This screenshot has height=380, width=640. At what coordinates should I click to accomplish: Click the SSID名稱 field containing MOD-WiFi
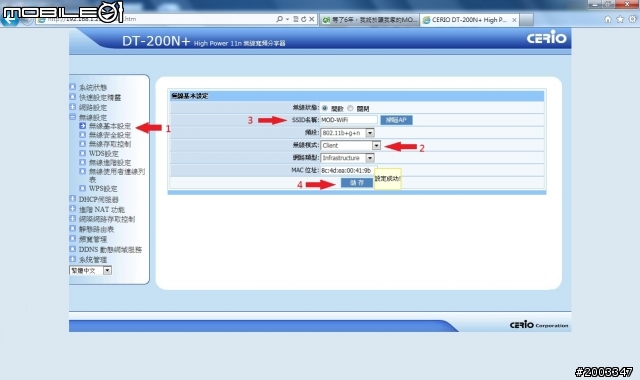coord(349,120)
